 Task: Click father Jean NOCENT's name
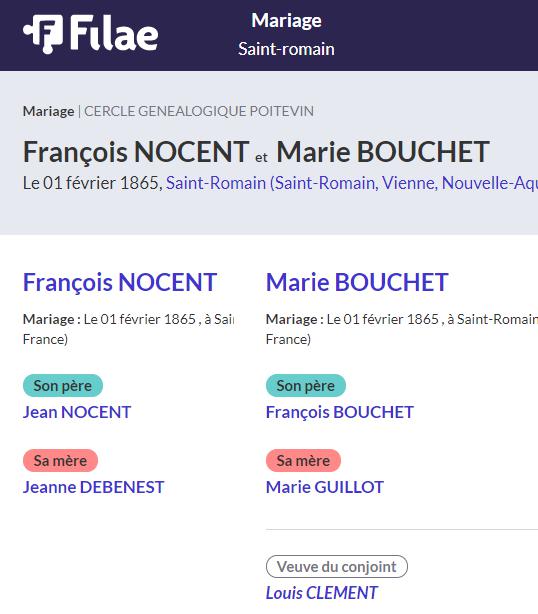(77, 412)
